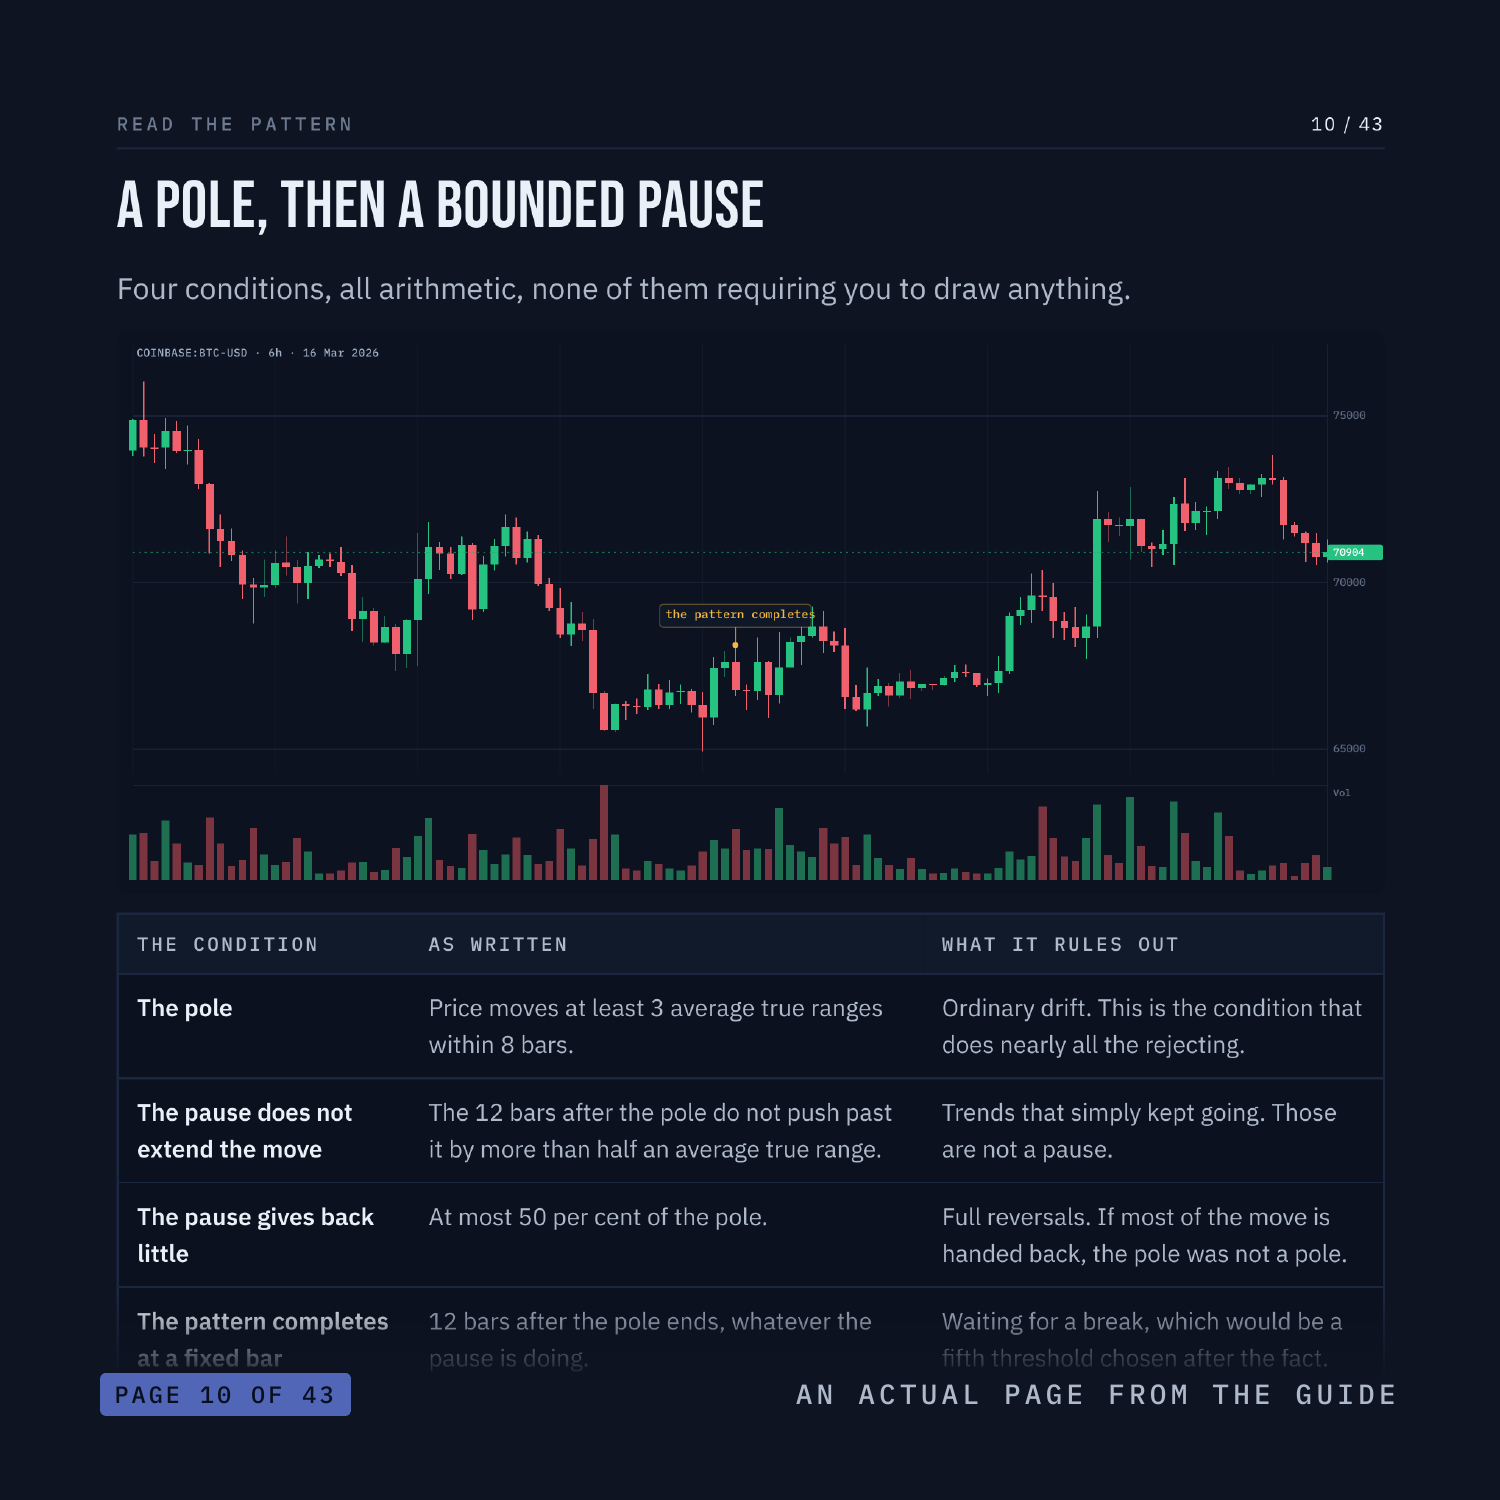Click 'The pause does not extend the move' row
The image size is (1500, 1500).
pyautogui.click(x=750, y=1131)
